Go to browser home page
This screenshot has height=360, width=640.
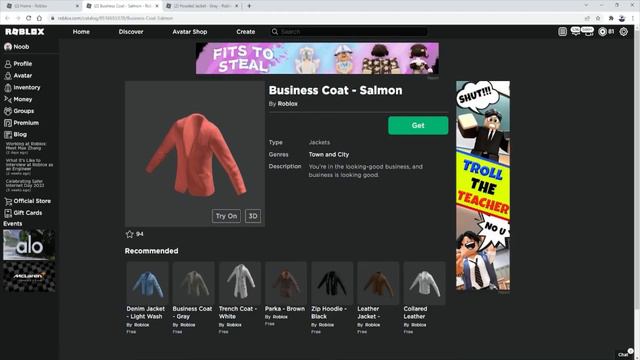(39, 18)
